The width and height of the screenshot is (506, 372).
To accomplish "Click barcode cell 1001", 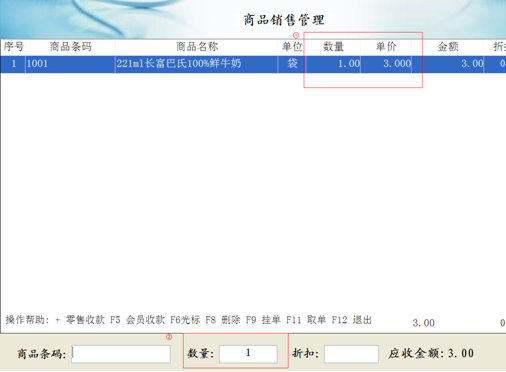I will [71, 64].
